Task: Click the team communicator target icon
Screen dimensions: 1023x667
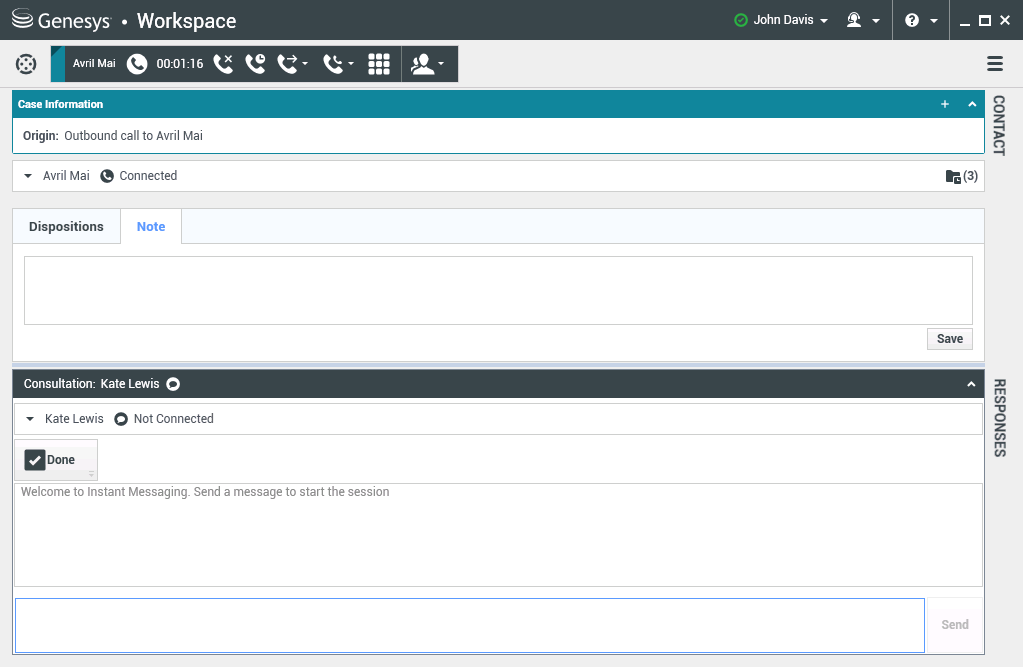Action: (26, 64)
